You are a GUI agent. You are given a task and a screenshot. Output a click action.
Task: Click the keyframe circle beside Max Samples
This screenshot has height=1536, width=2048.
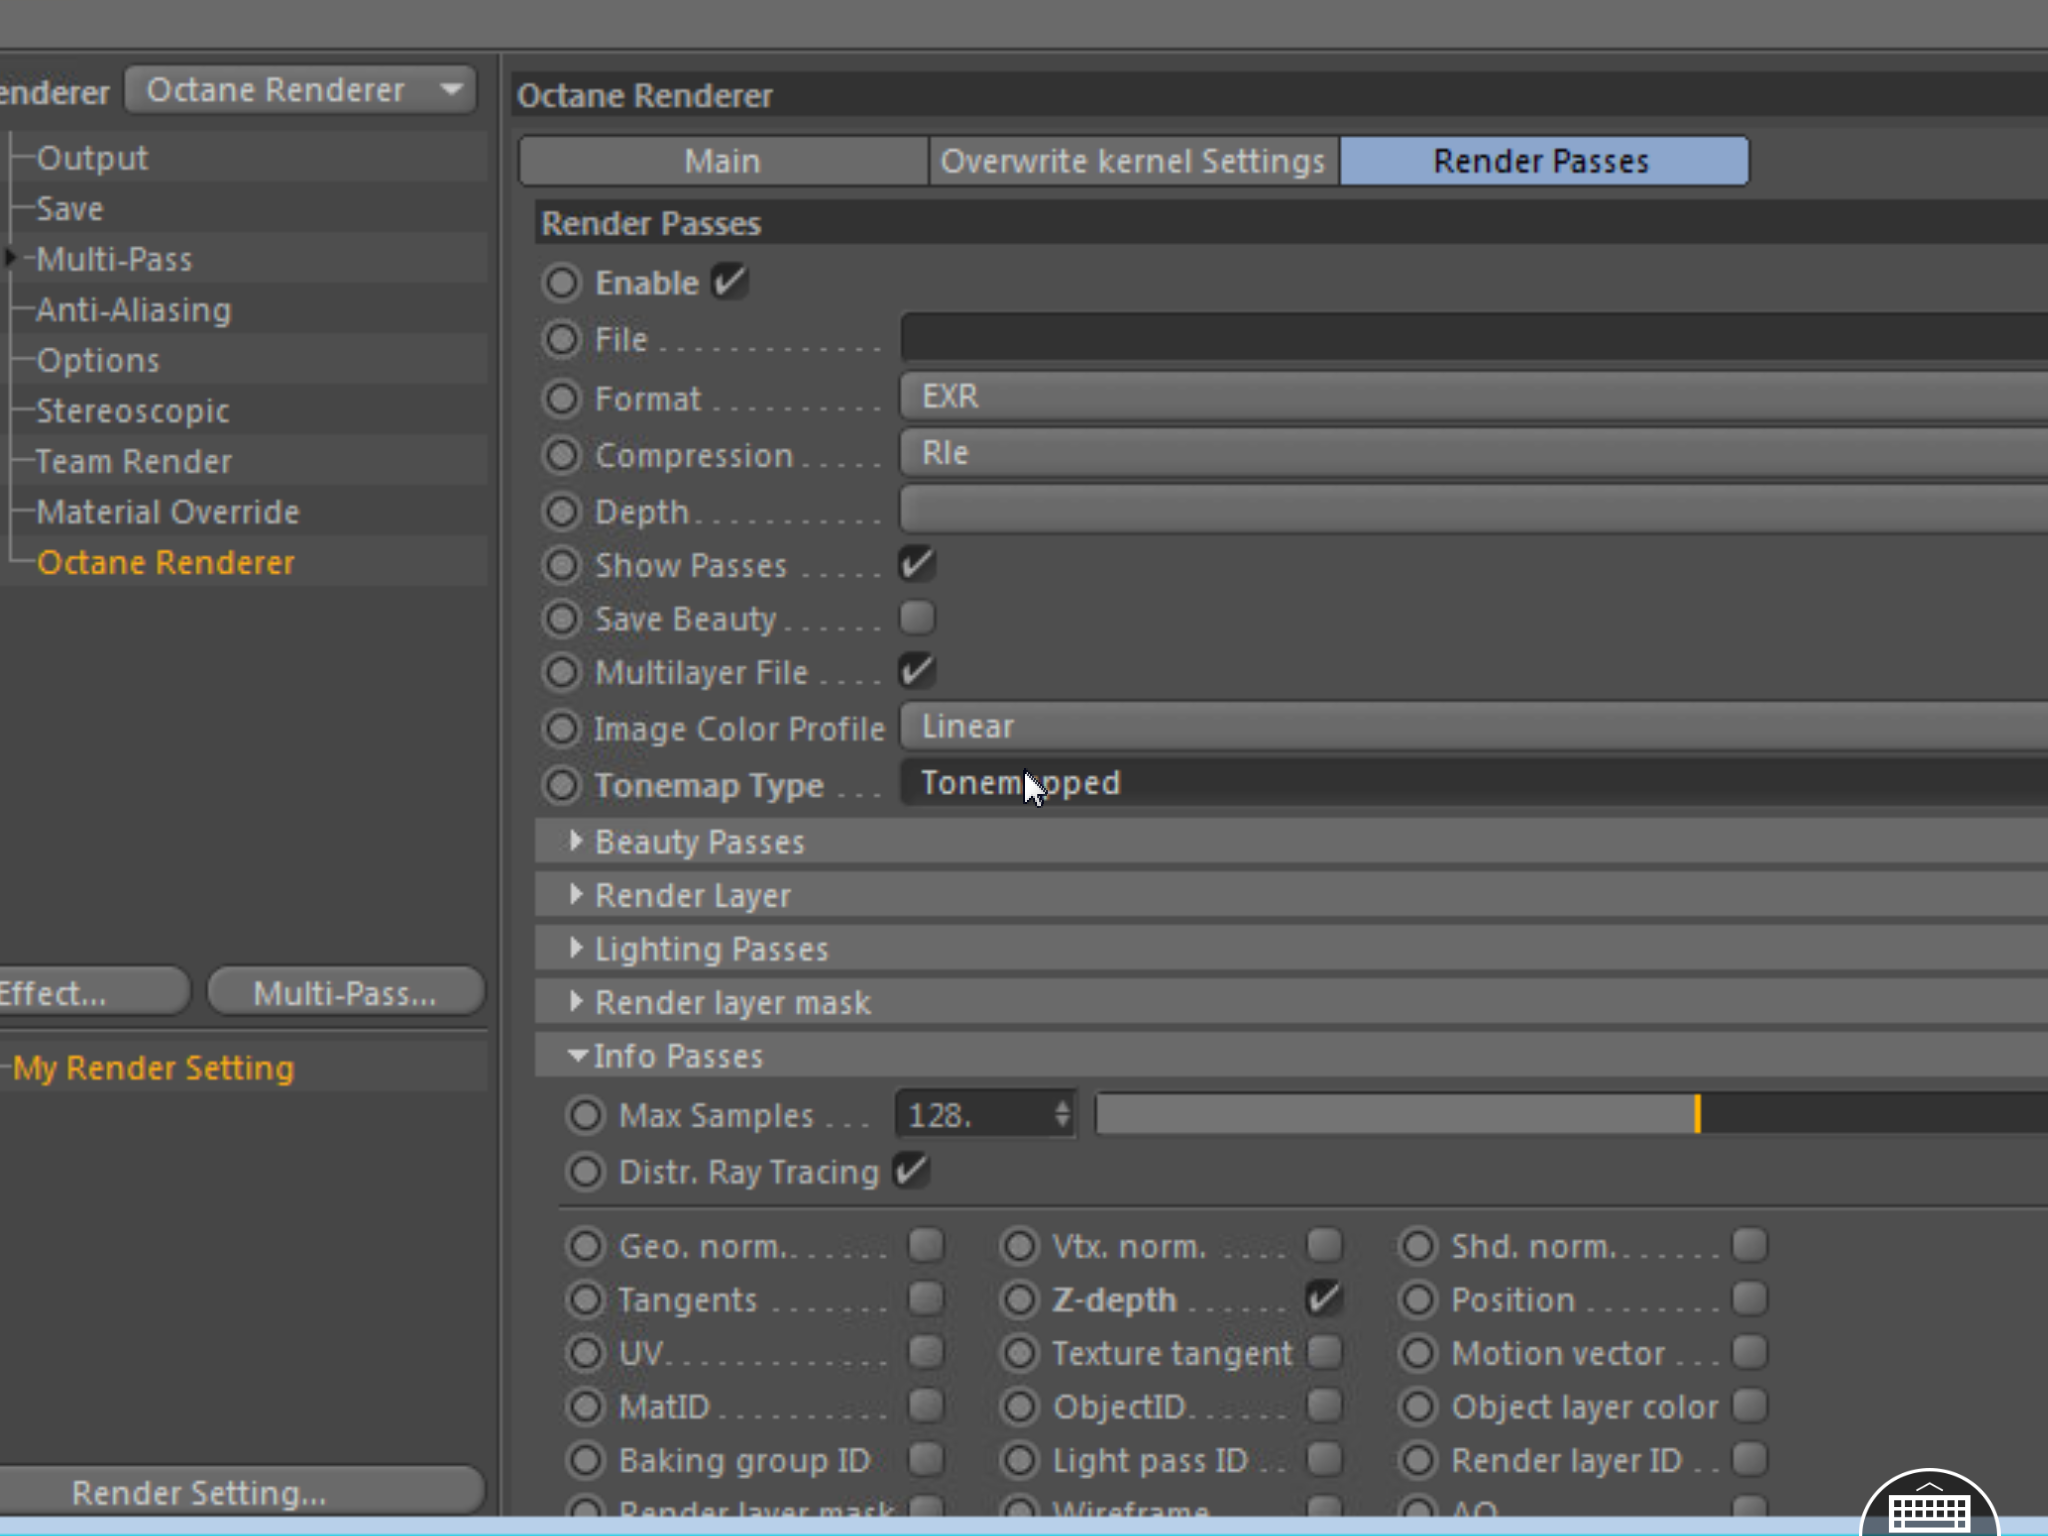click(x=586, y=1115)
